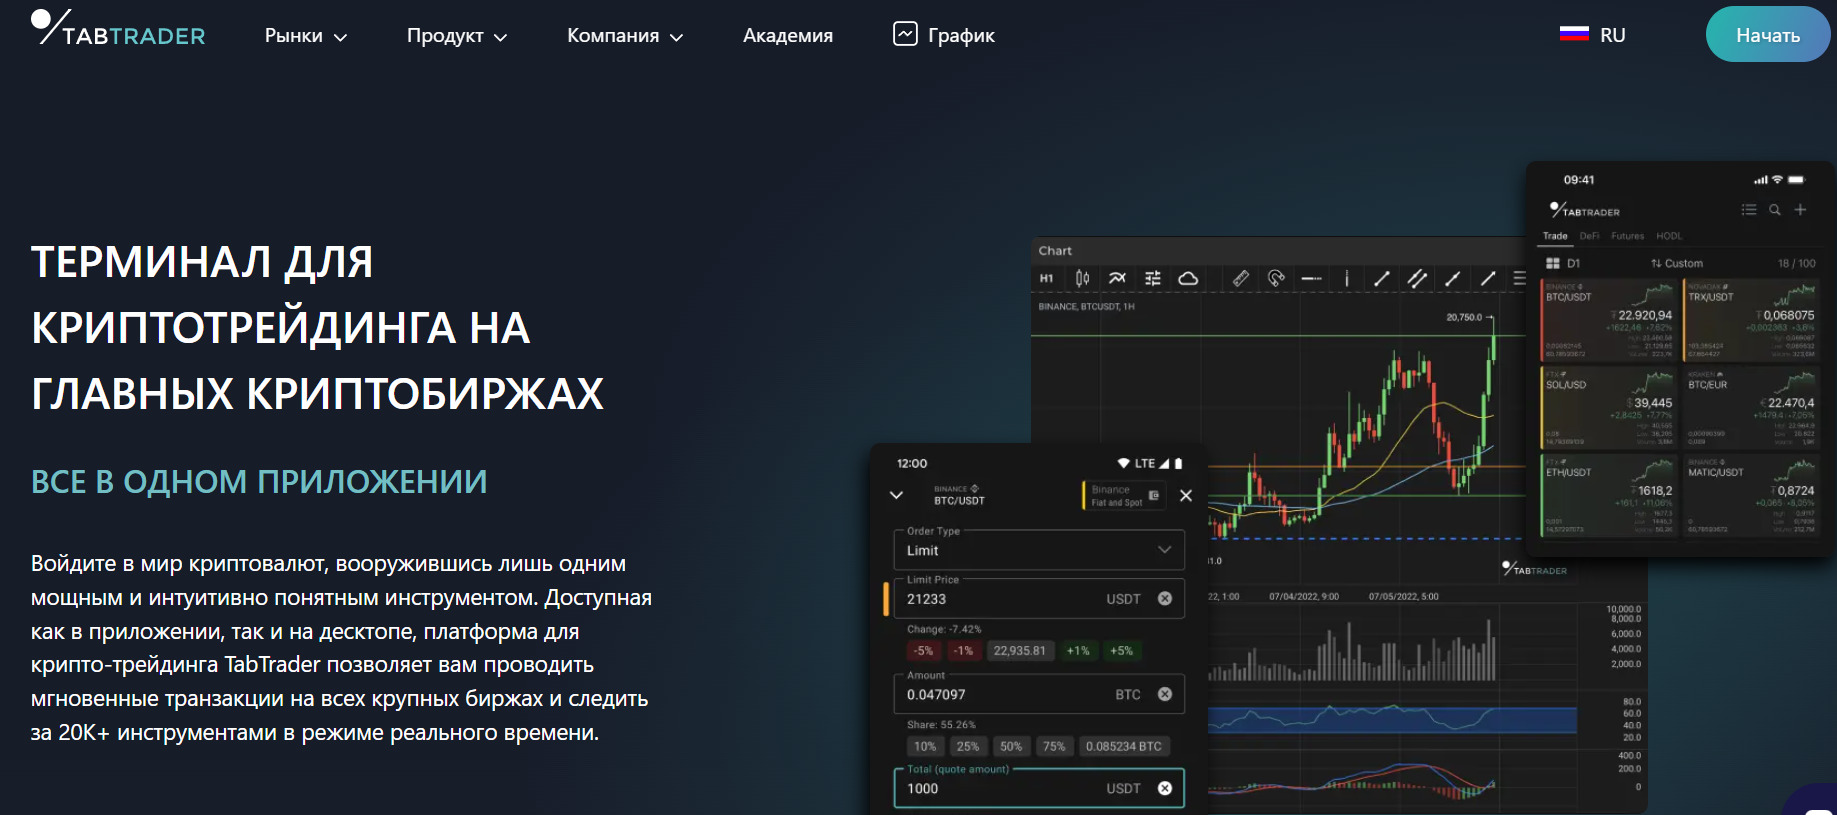Select the ruler measure tool

point(1240,279)
